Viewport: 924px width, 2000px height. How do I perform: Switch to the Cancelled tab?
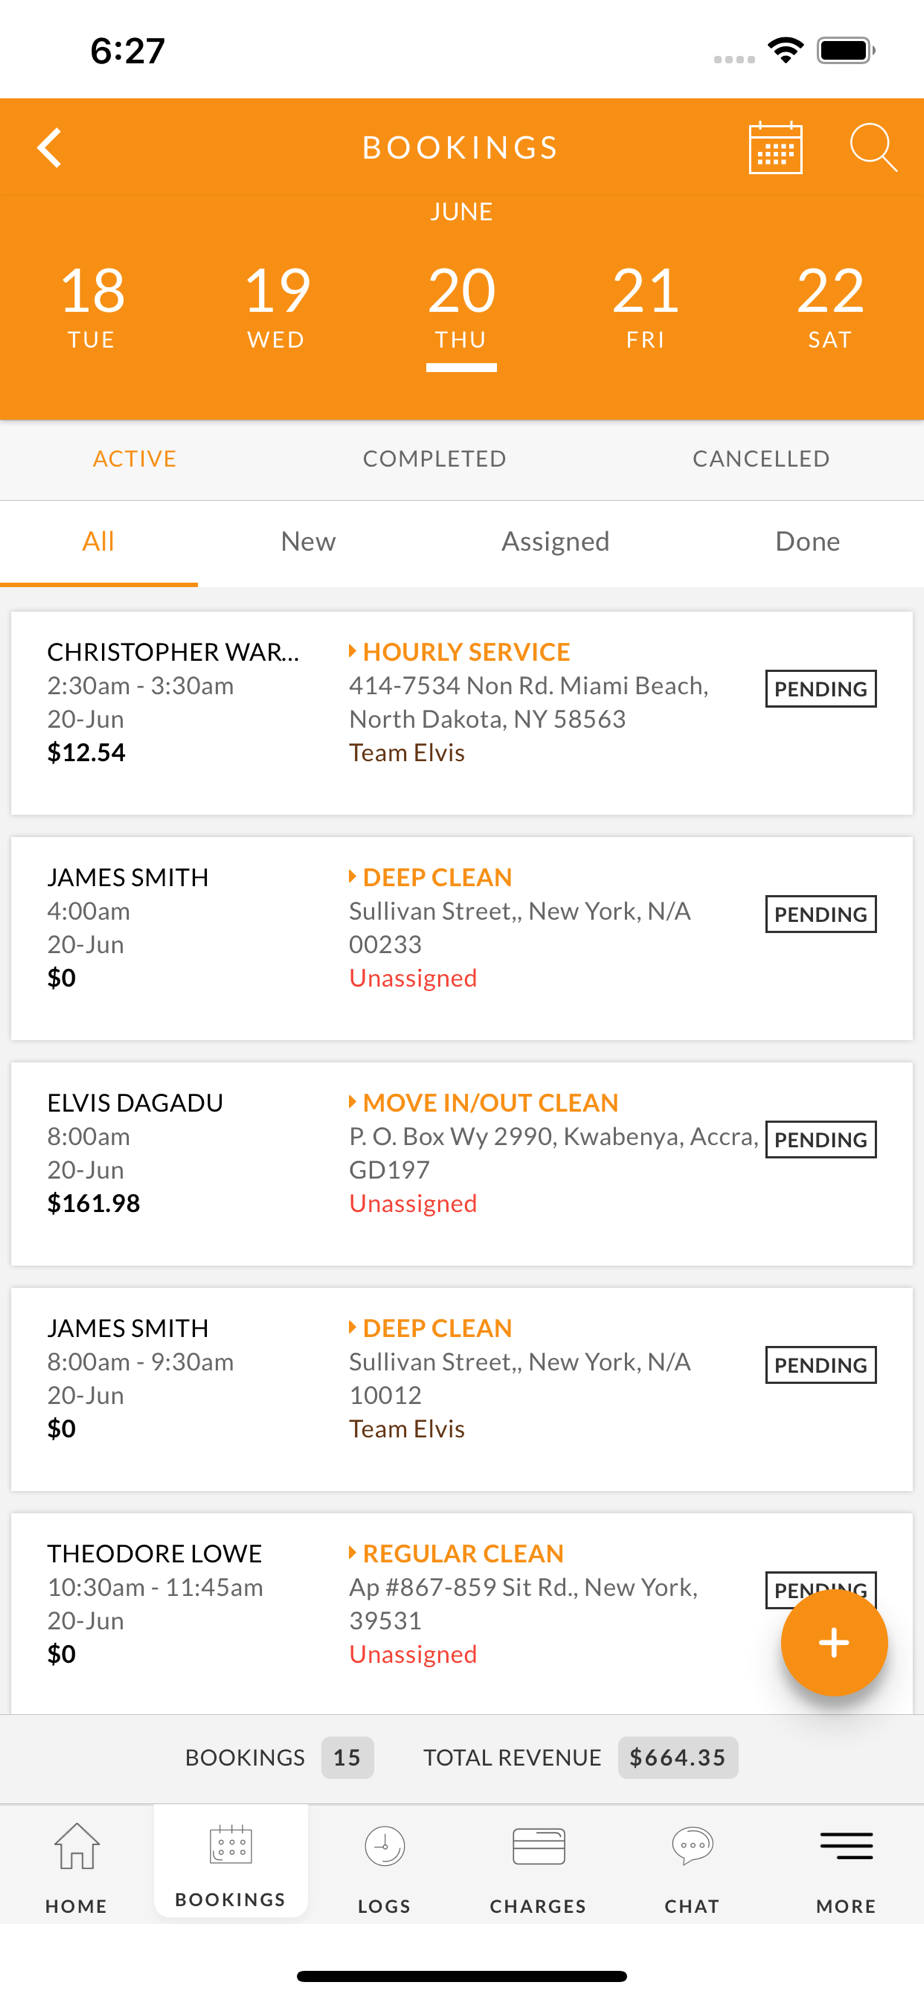coord(760,459)
